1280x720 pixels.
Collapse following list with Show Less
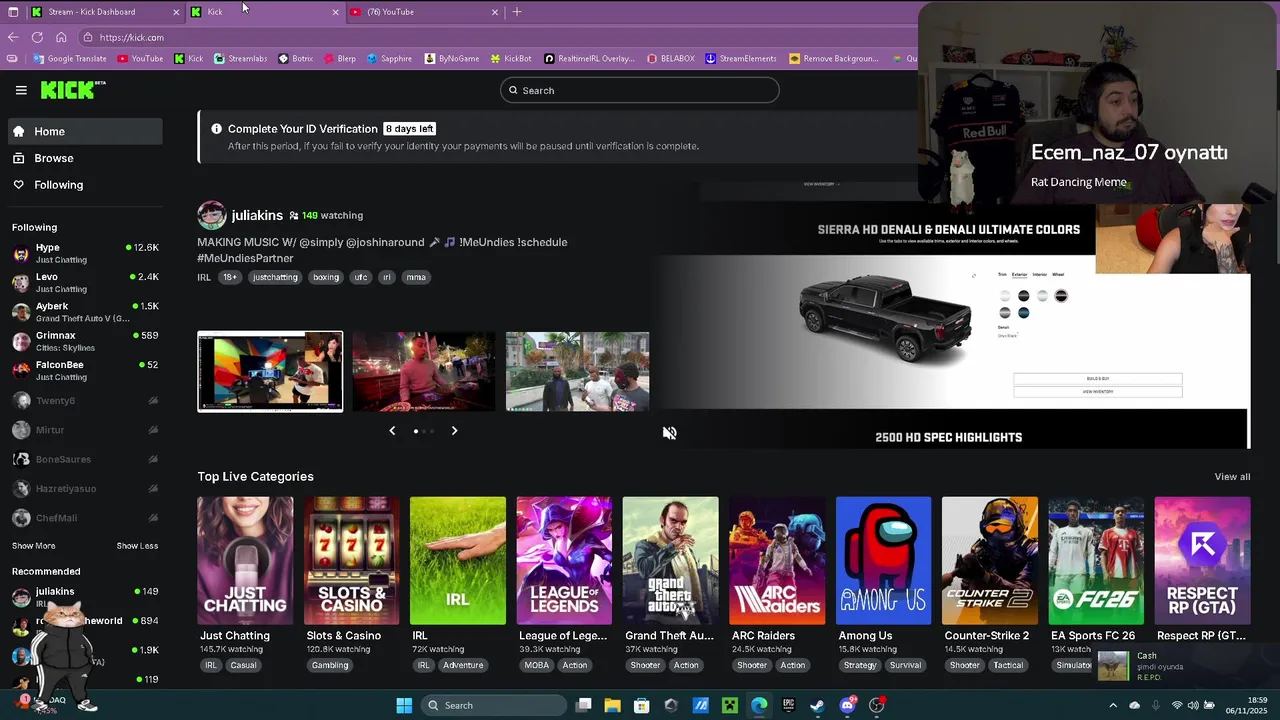(x=137, y=546)
